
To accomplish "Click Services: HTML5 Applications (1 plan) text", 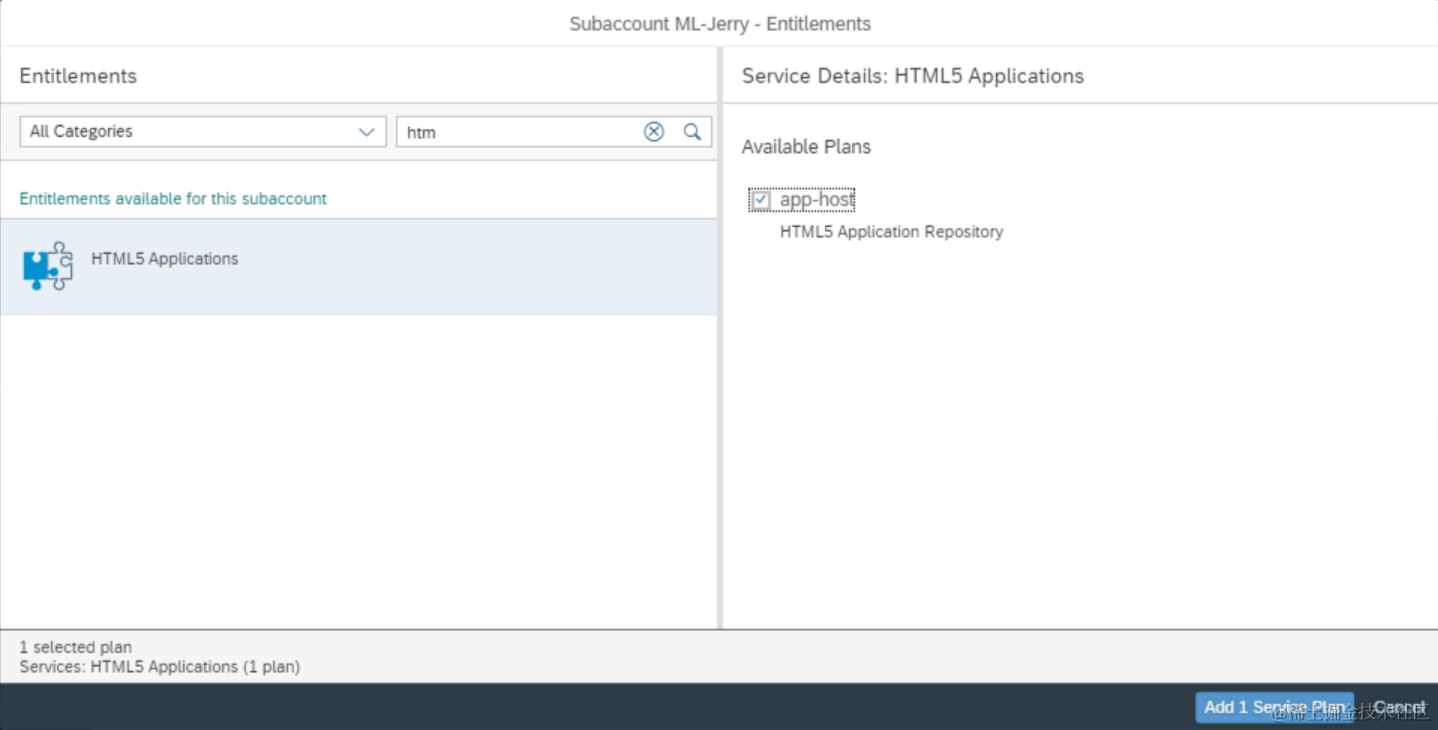I will 159,666.
